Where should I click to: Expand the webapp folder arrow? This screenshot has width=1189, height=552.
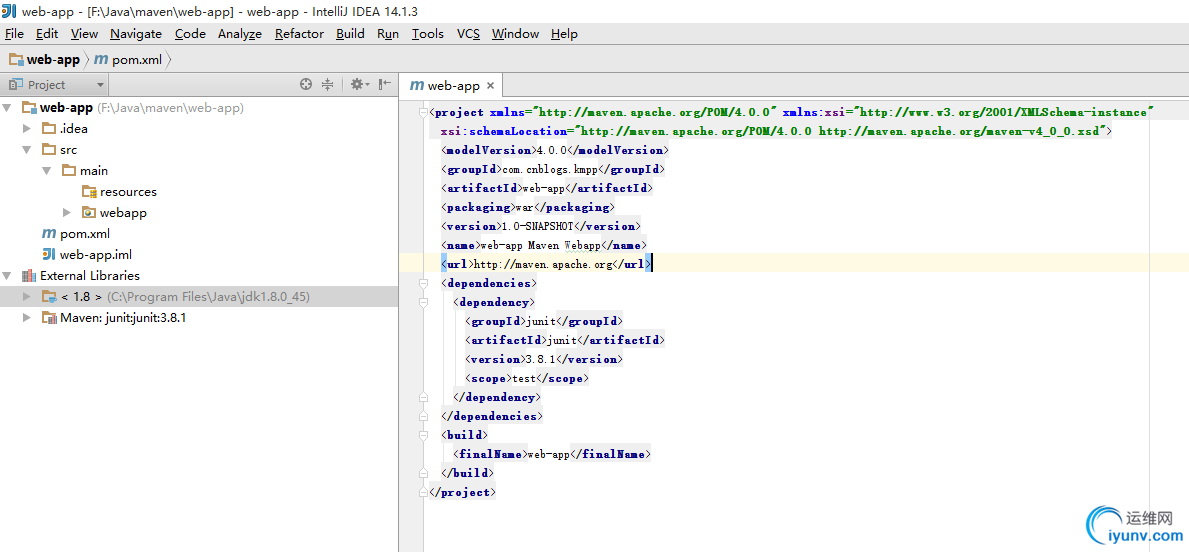(67, 213)
